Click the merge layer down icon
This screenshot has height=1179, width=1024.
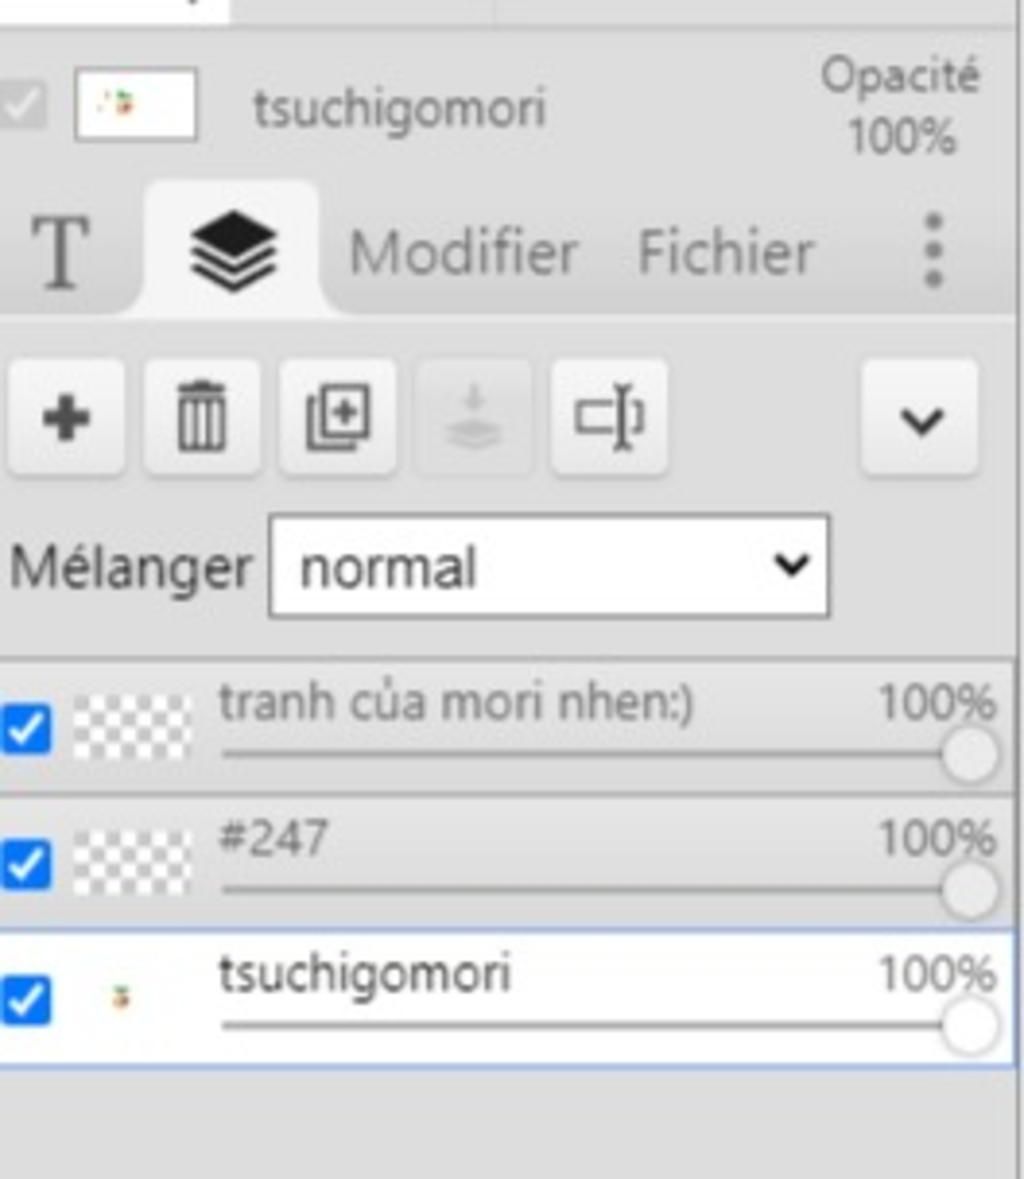[x=474, y=418]
